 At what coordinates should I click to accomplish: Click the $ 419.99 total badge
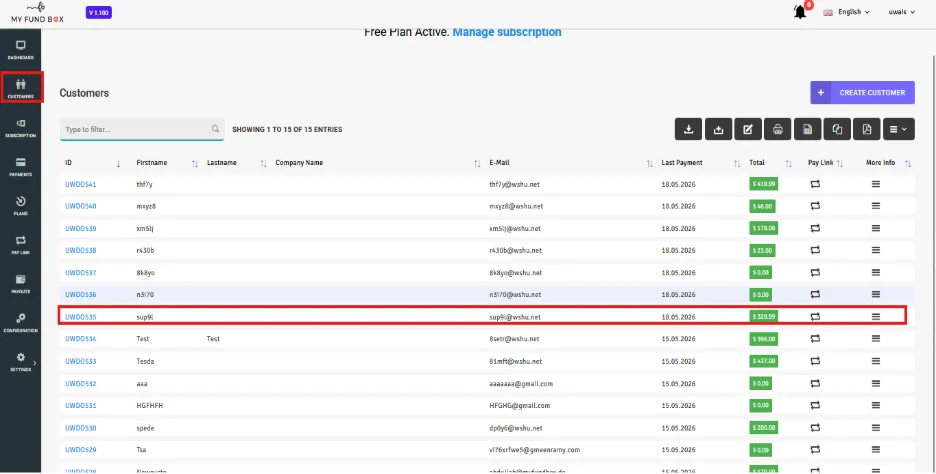point(763,184)
